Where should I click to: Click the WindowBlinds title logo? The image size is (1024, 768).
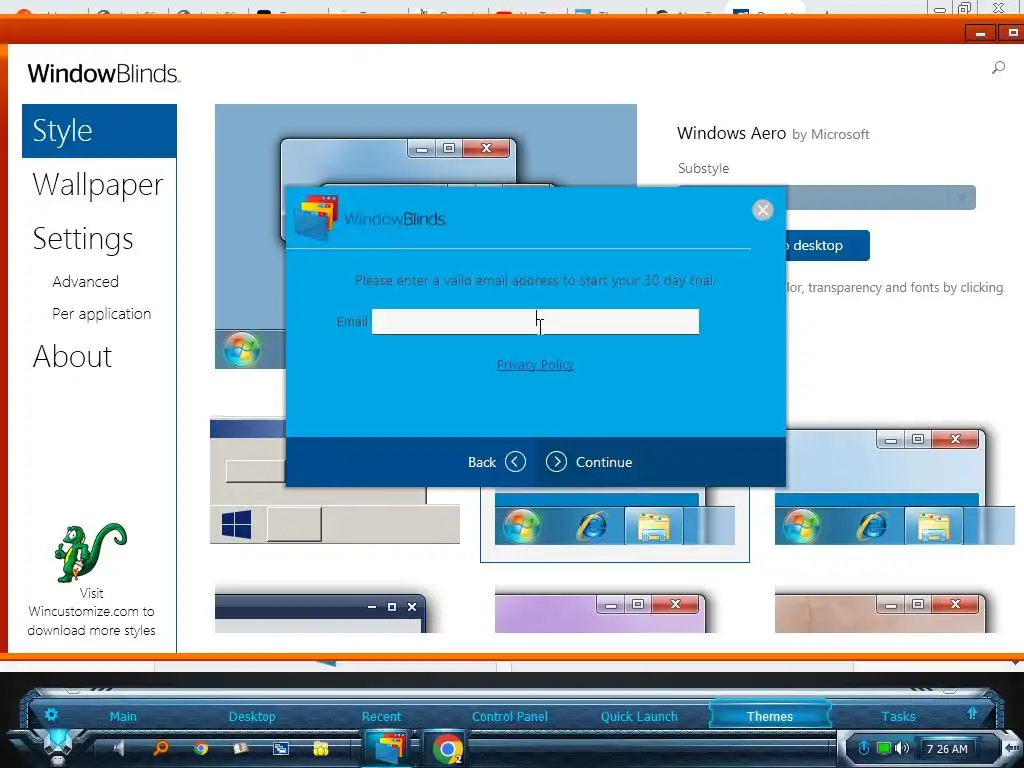(103, 73)
